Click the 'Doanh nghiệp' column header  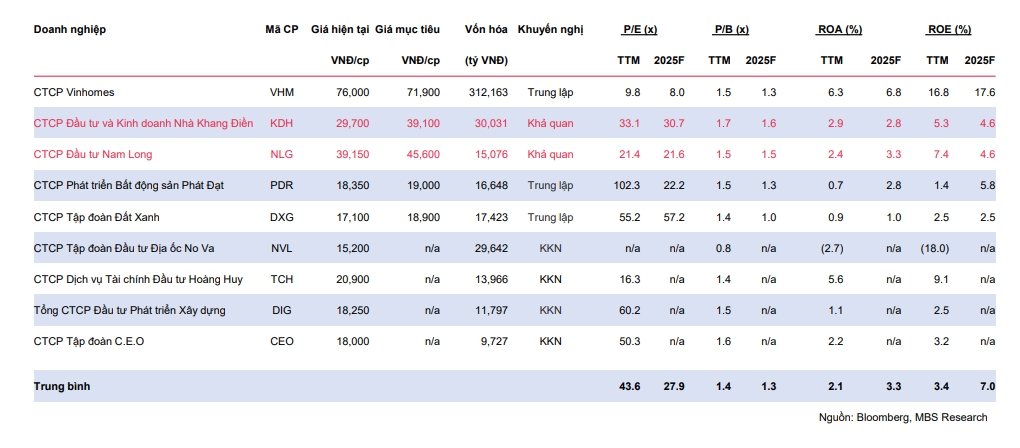pos(70,30)
